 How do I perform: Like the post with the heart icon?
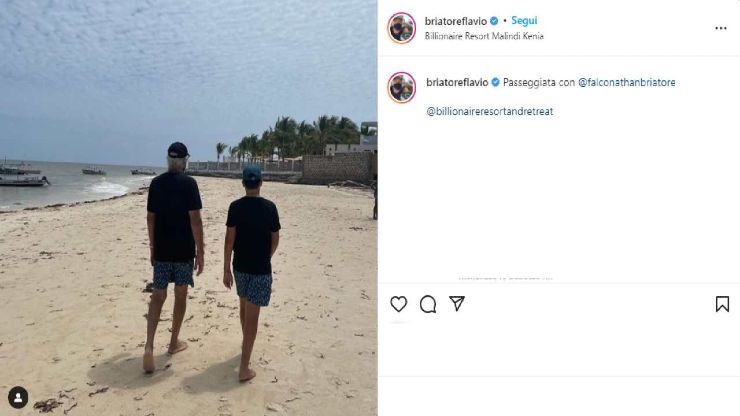pos(399,304)
